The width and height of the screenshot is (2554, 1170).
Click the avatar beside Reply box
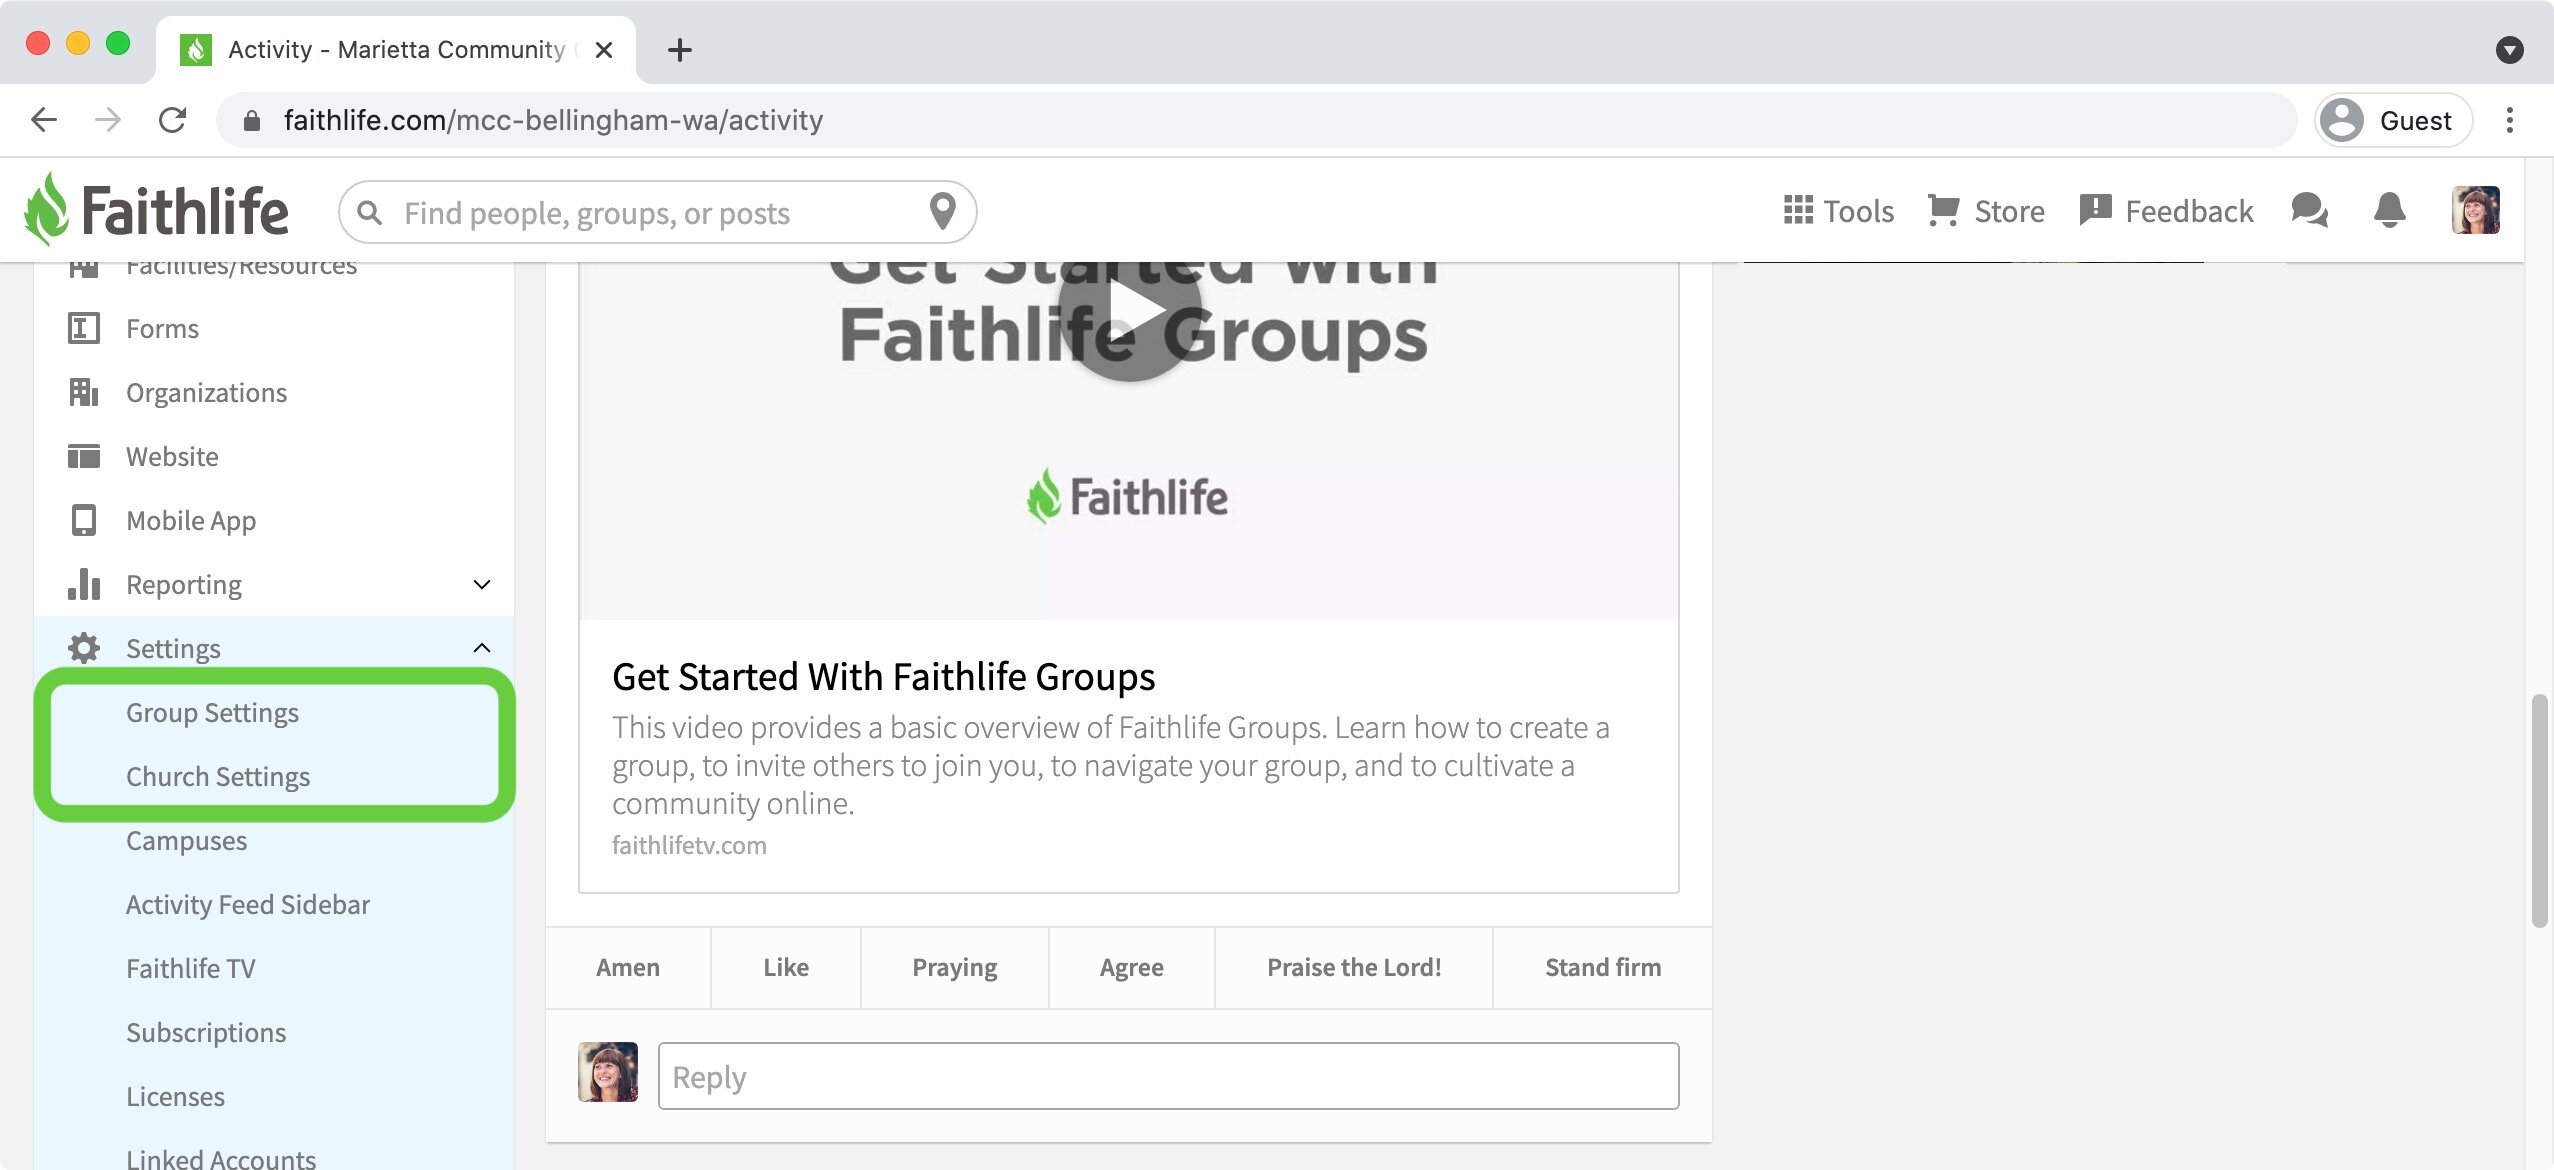click(608, 1072)
